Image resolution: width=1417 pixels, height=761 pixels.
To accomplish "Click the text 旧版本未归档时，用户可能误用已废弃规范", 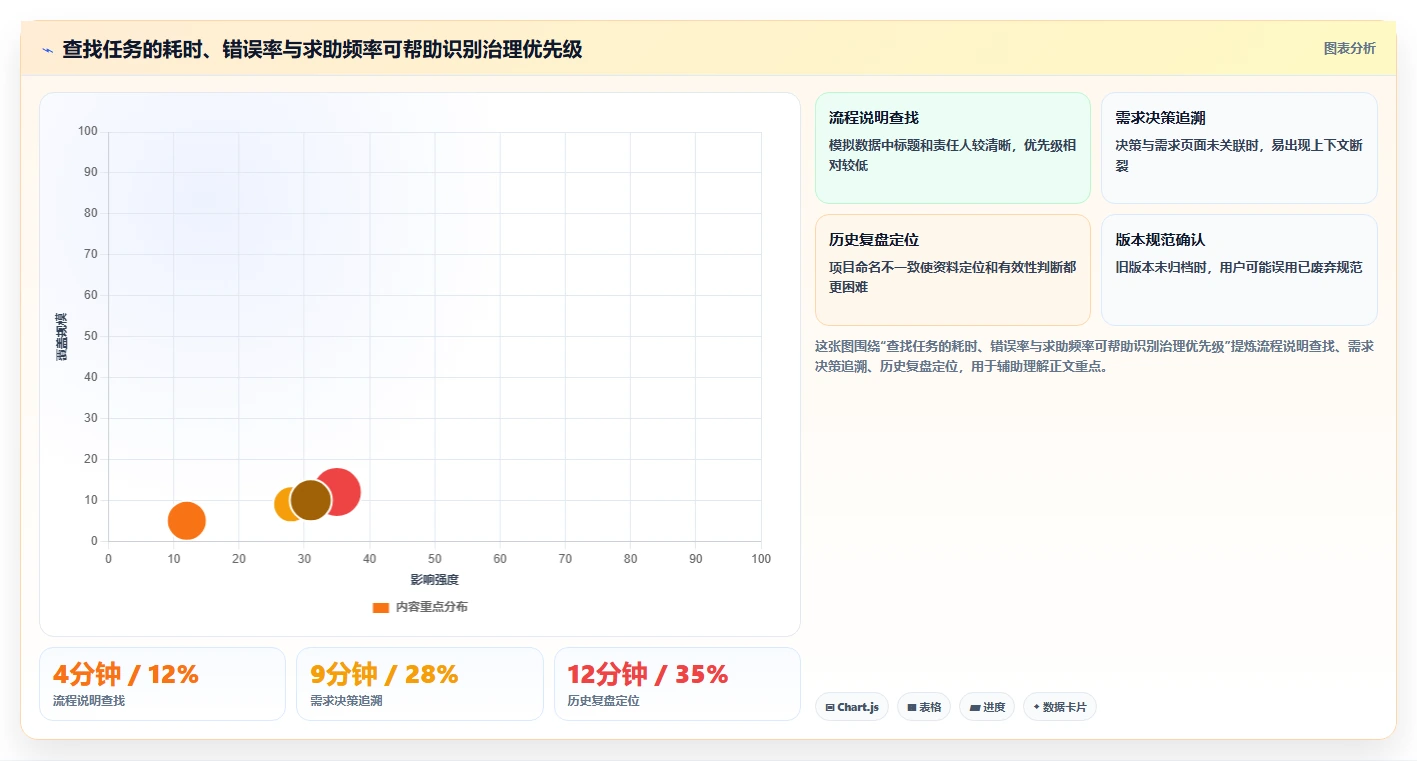I will (1239, 267).
